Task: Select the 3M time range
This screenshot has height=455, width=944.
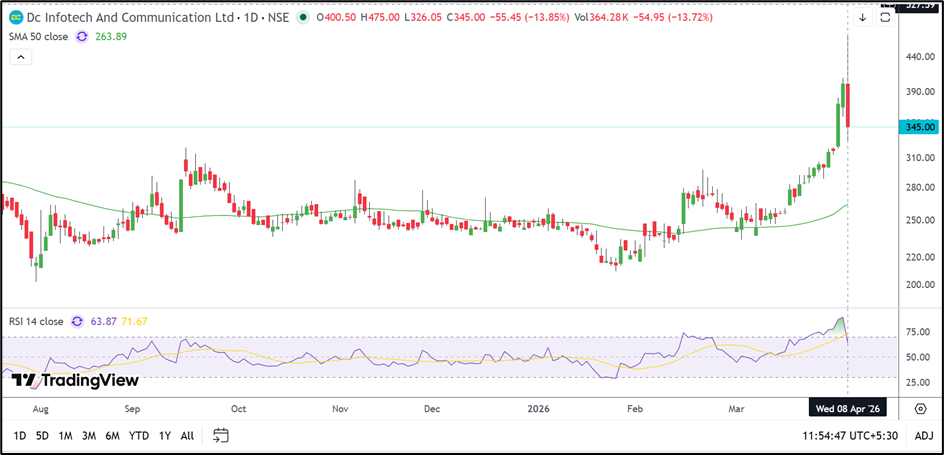Action: point(88,435)
